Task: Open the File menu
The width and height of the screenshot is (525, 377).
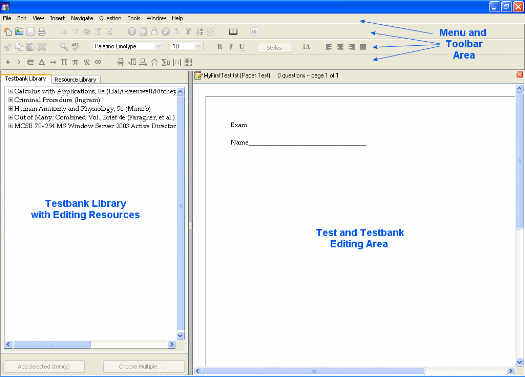Action: 7,18
